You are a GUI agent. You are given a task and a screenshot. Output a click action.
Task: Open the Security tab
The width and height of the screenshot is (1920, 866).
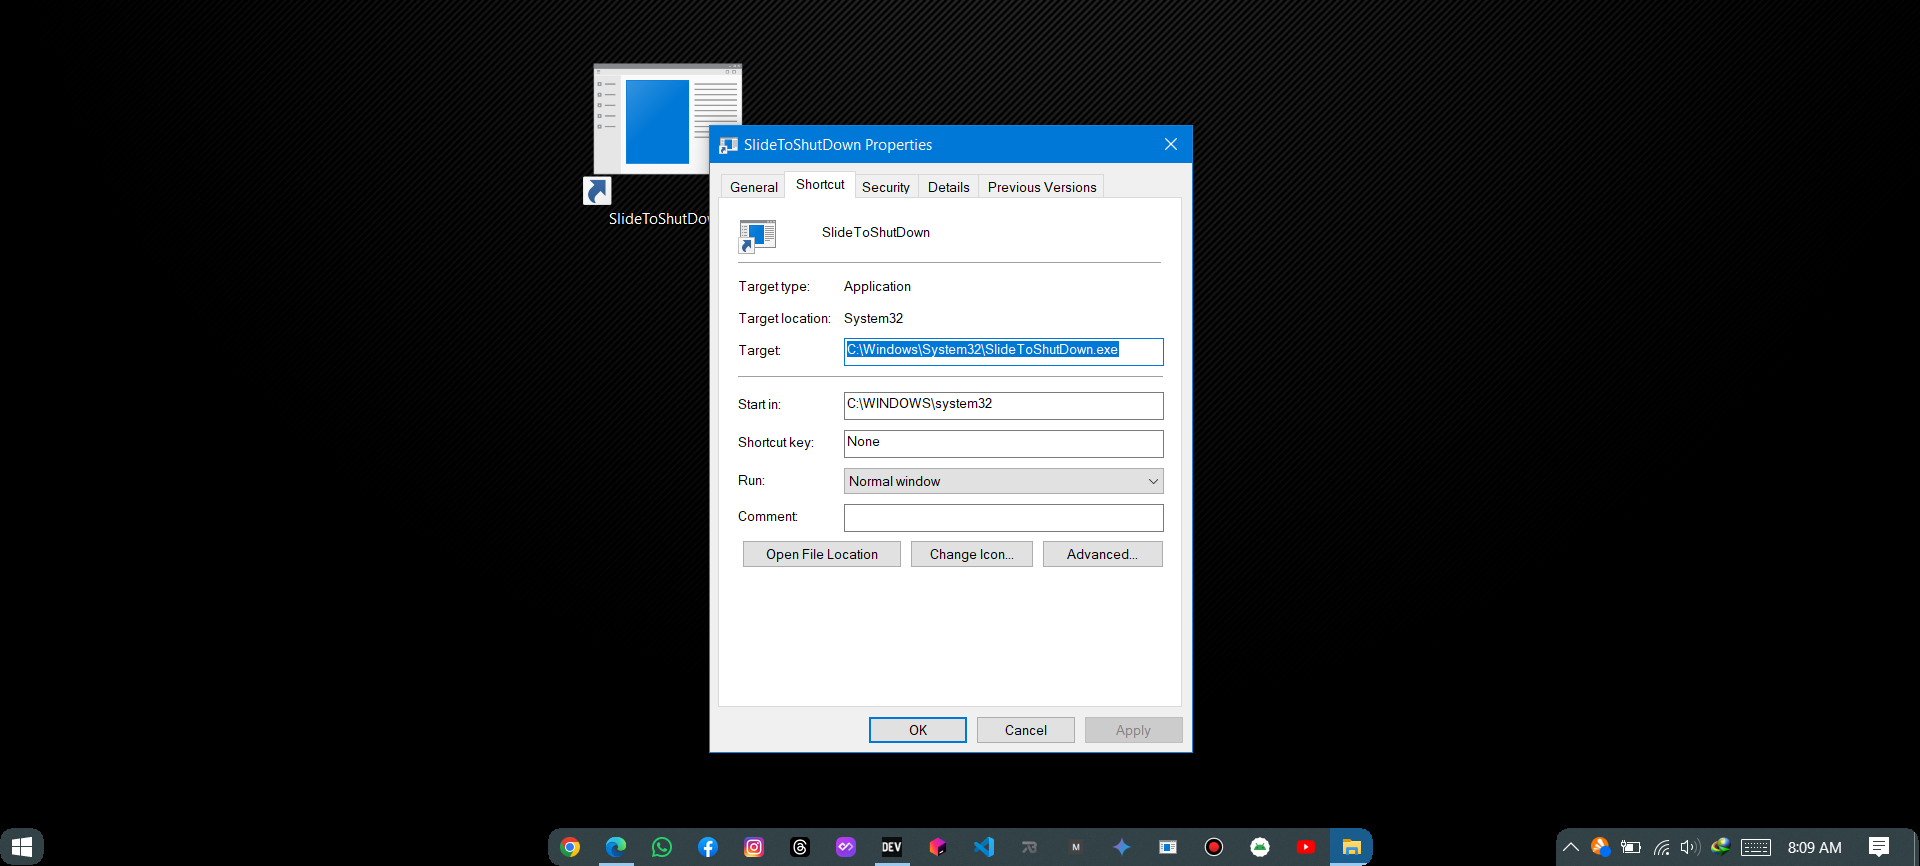885,187
